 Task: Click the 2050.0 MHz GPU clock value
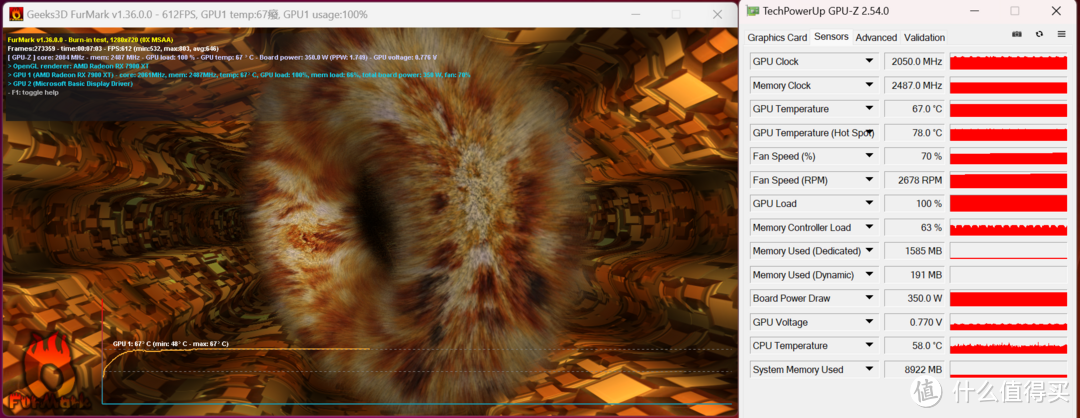click(x=914, y=61)
